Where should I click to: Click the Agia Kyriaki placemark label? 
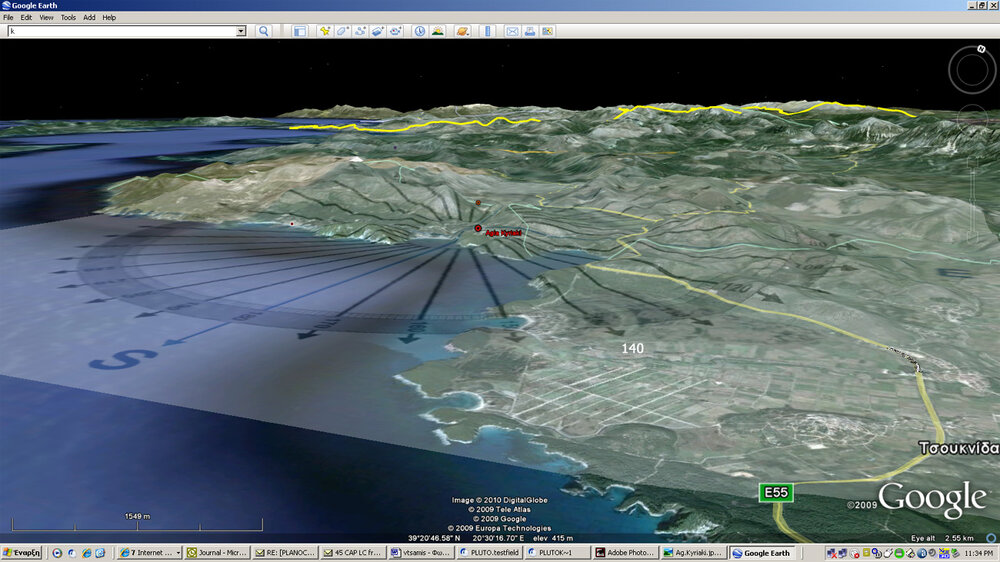tap(503, 233)
